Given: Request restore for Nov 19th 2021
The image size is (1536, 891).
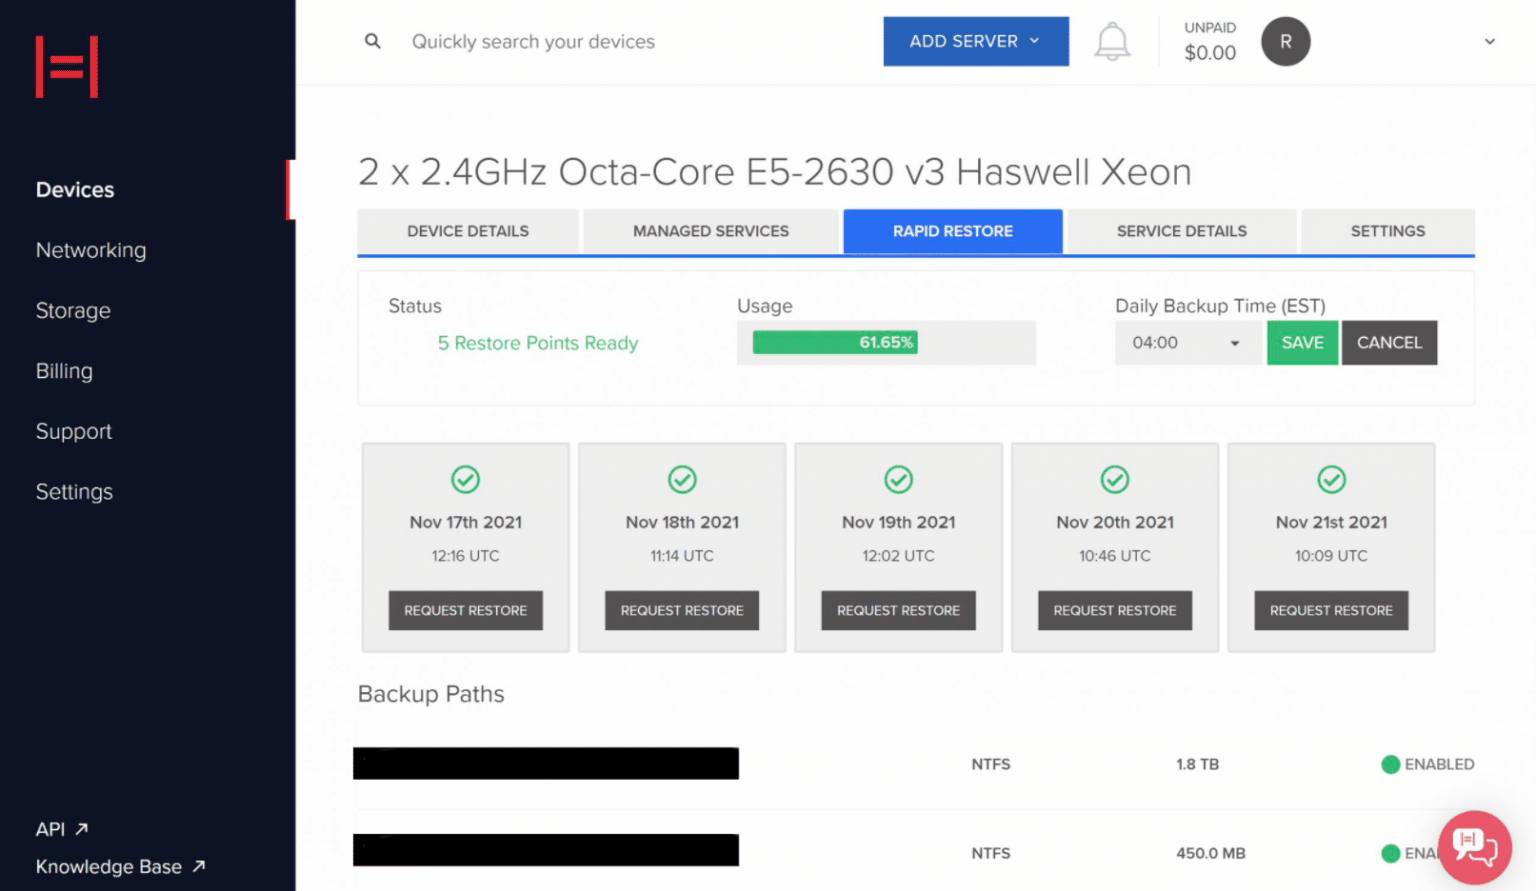Looking at the screenshot, I should 898,610.
